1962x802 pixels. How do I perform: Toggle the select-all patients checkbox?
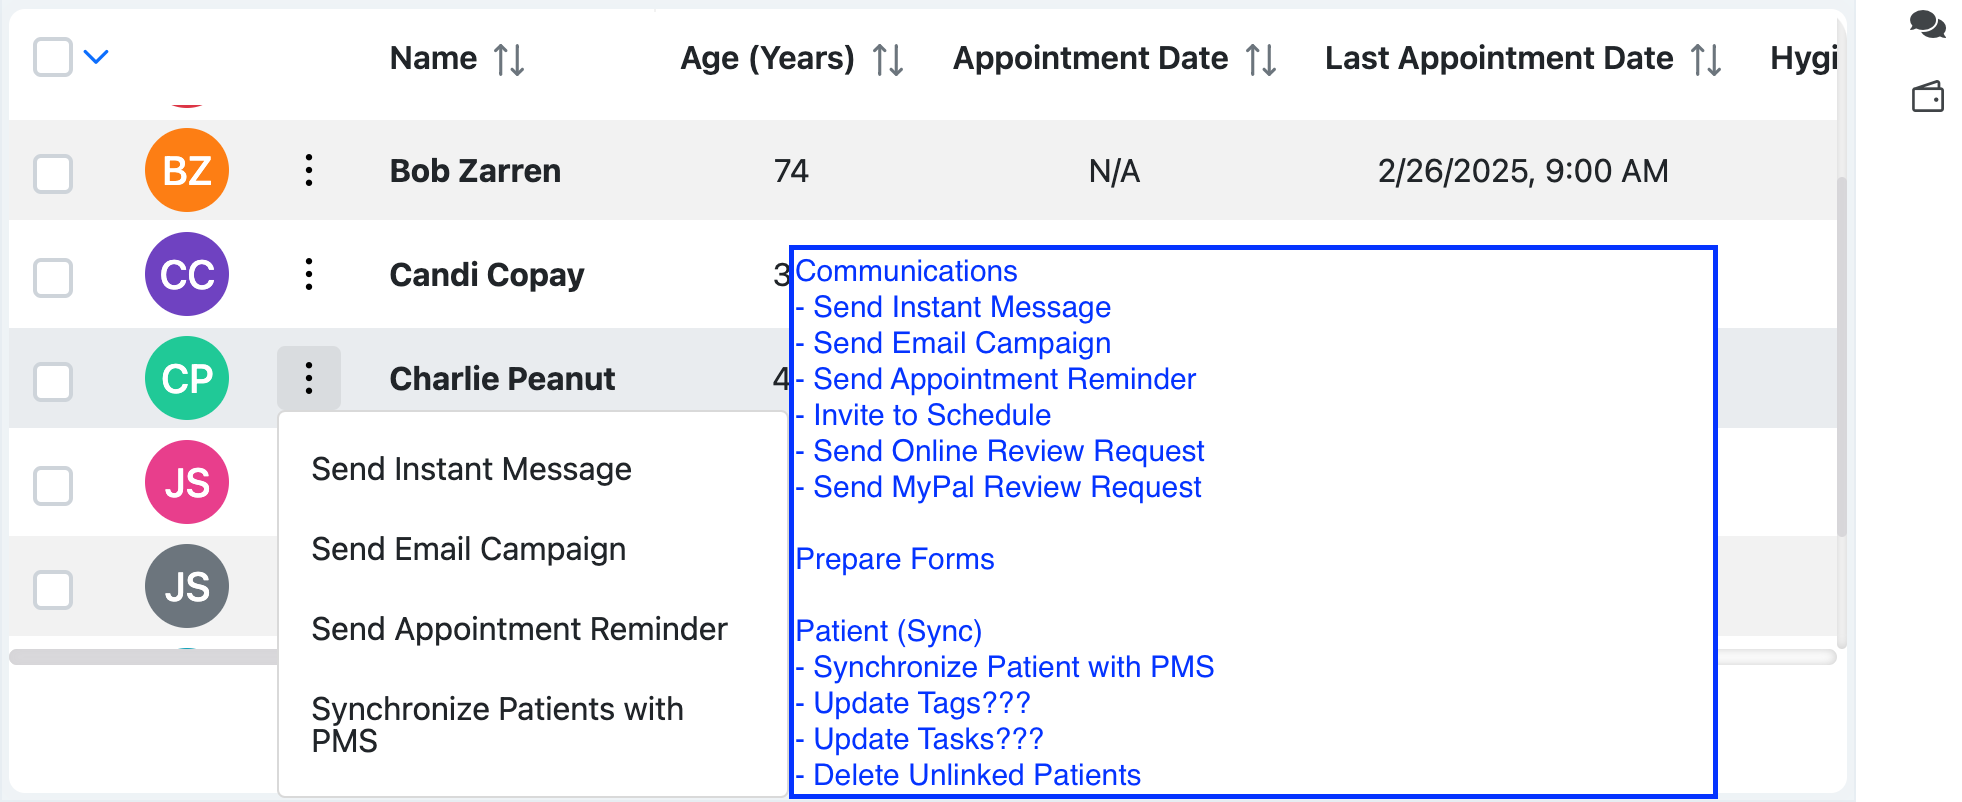(x=53, y=57)
